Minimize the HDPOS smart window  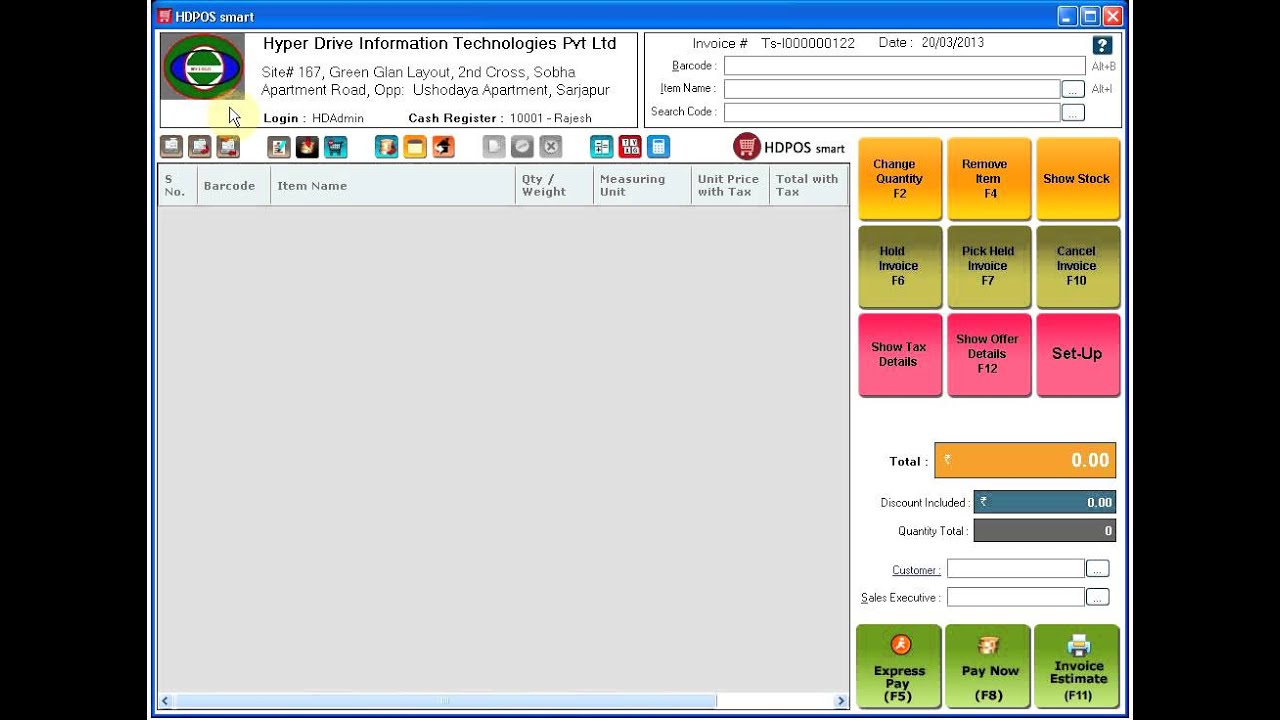click(1067, 16)
